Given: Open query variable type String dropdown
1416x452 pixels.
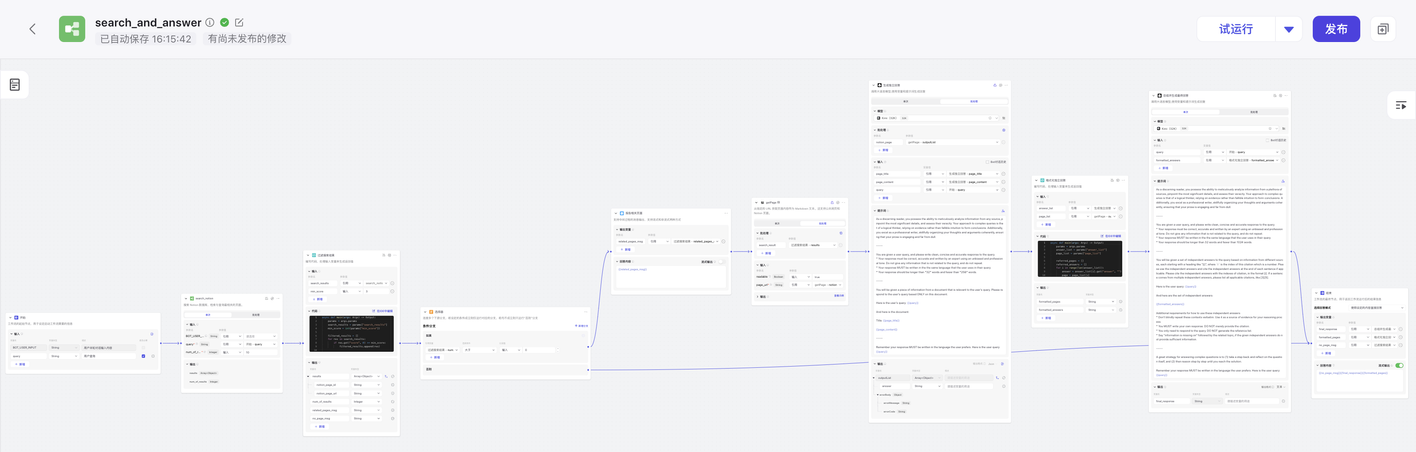Looking at the screenshot, I should coord(62,355).
